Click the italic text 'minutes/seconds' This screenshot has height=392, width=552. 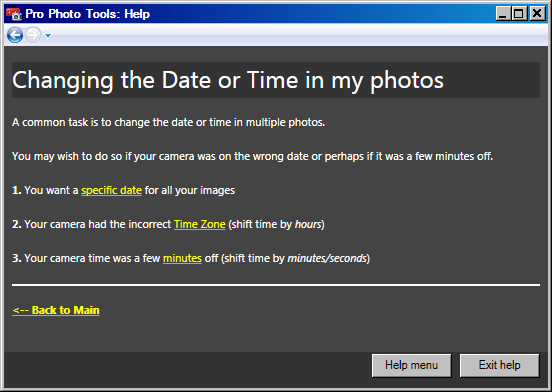click(327, 258)
